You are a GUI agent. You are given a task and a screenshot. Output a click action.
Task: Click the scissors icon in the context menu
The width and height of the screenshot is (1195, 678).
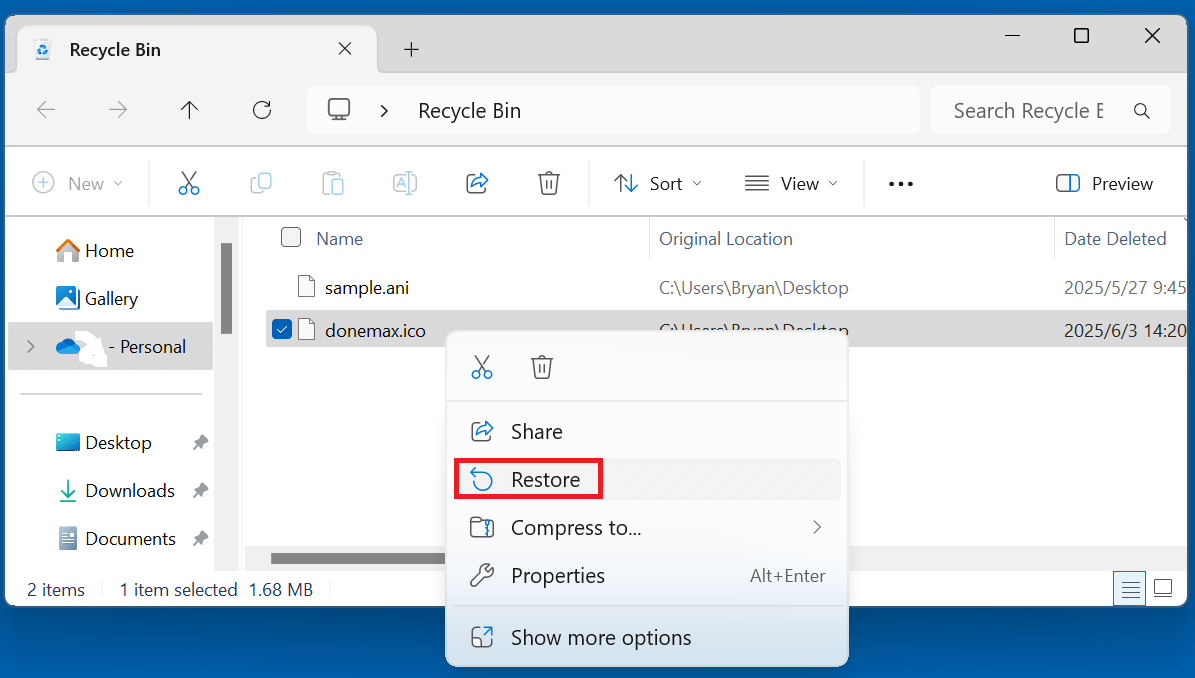point(482,367)
